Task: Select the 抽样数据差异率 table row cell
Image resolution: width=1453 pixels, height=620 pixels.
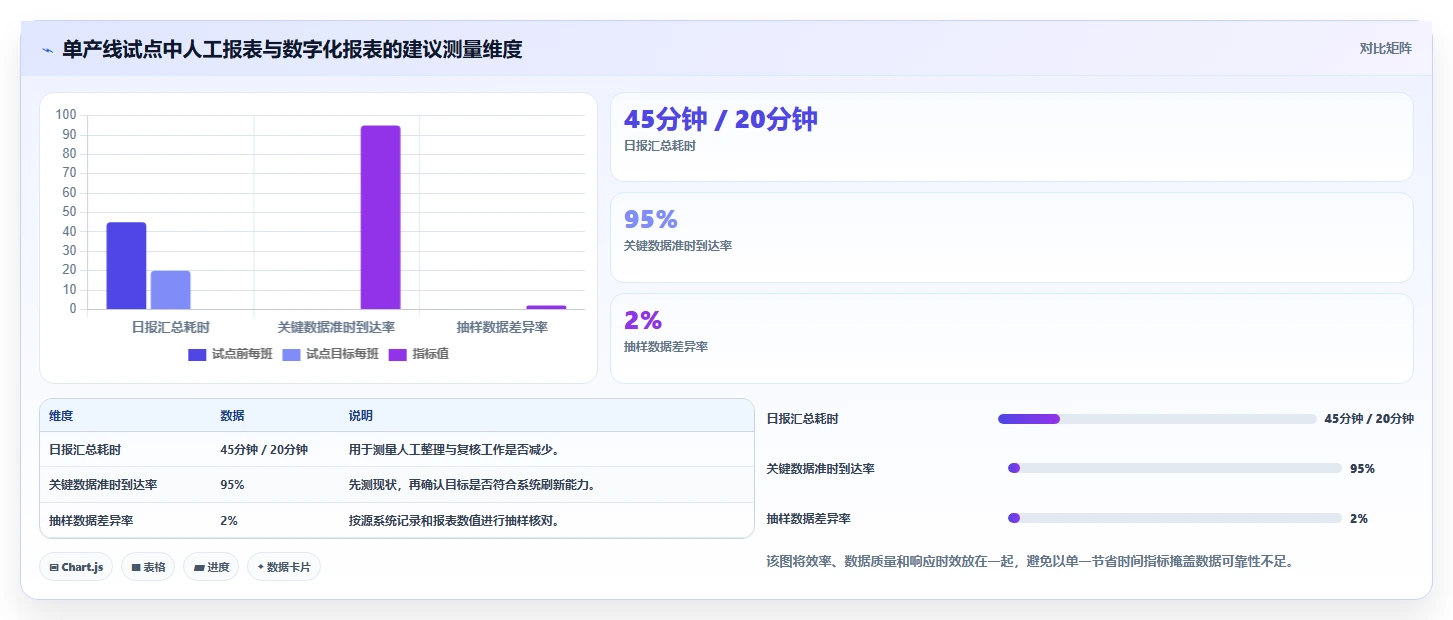Action: [x=91, y=521]
